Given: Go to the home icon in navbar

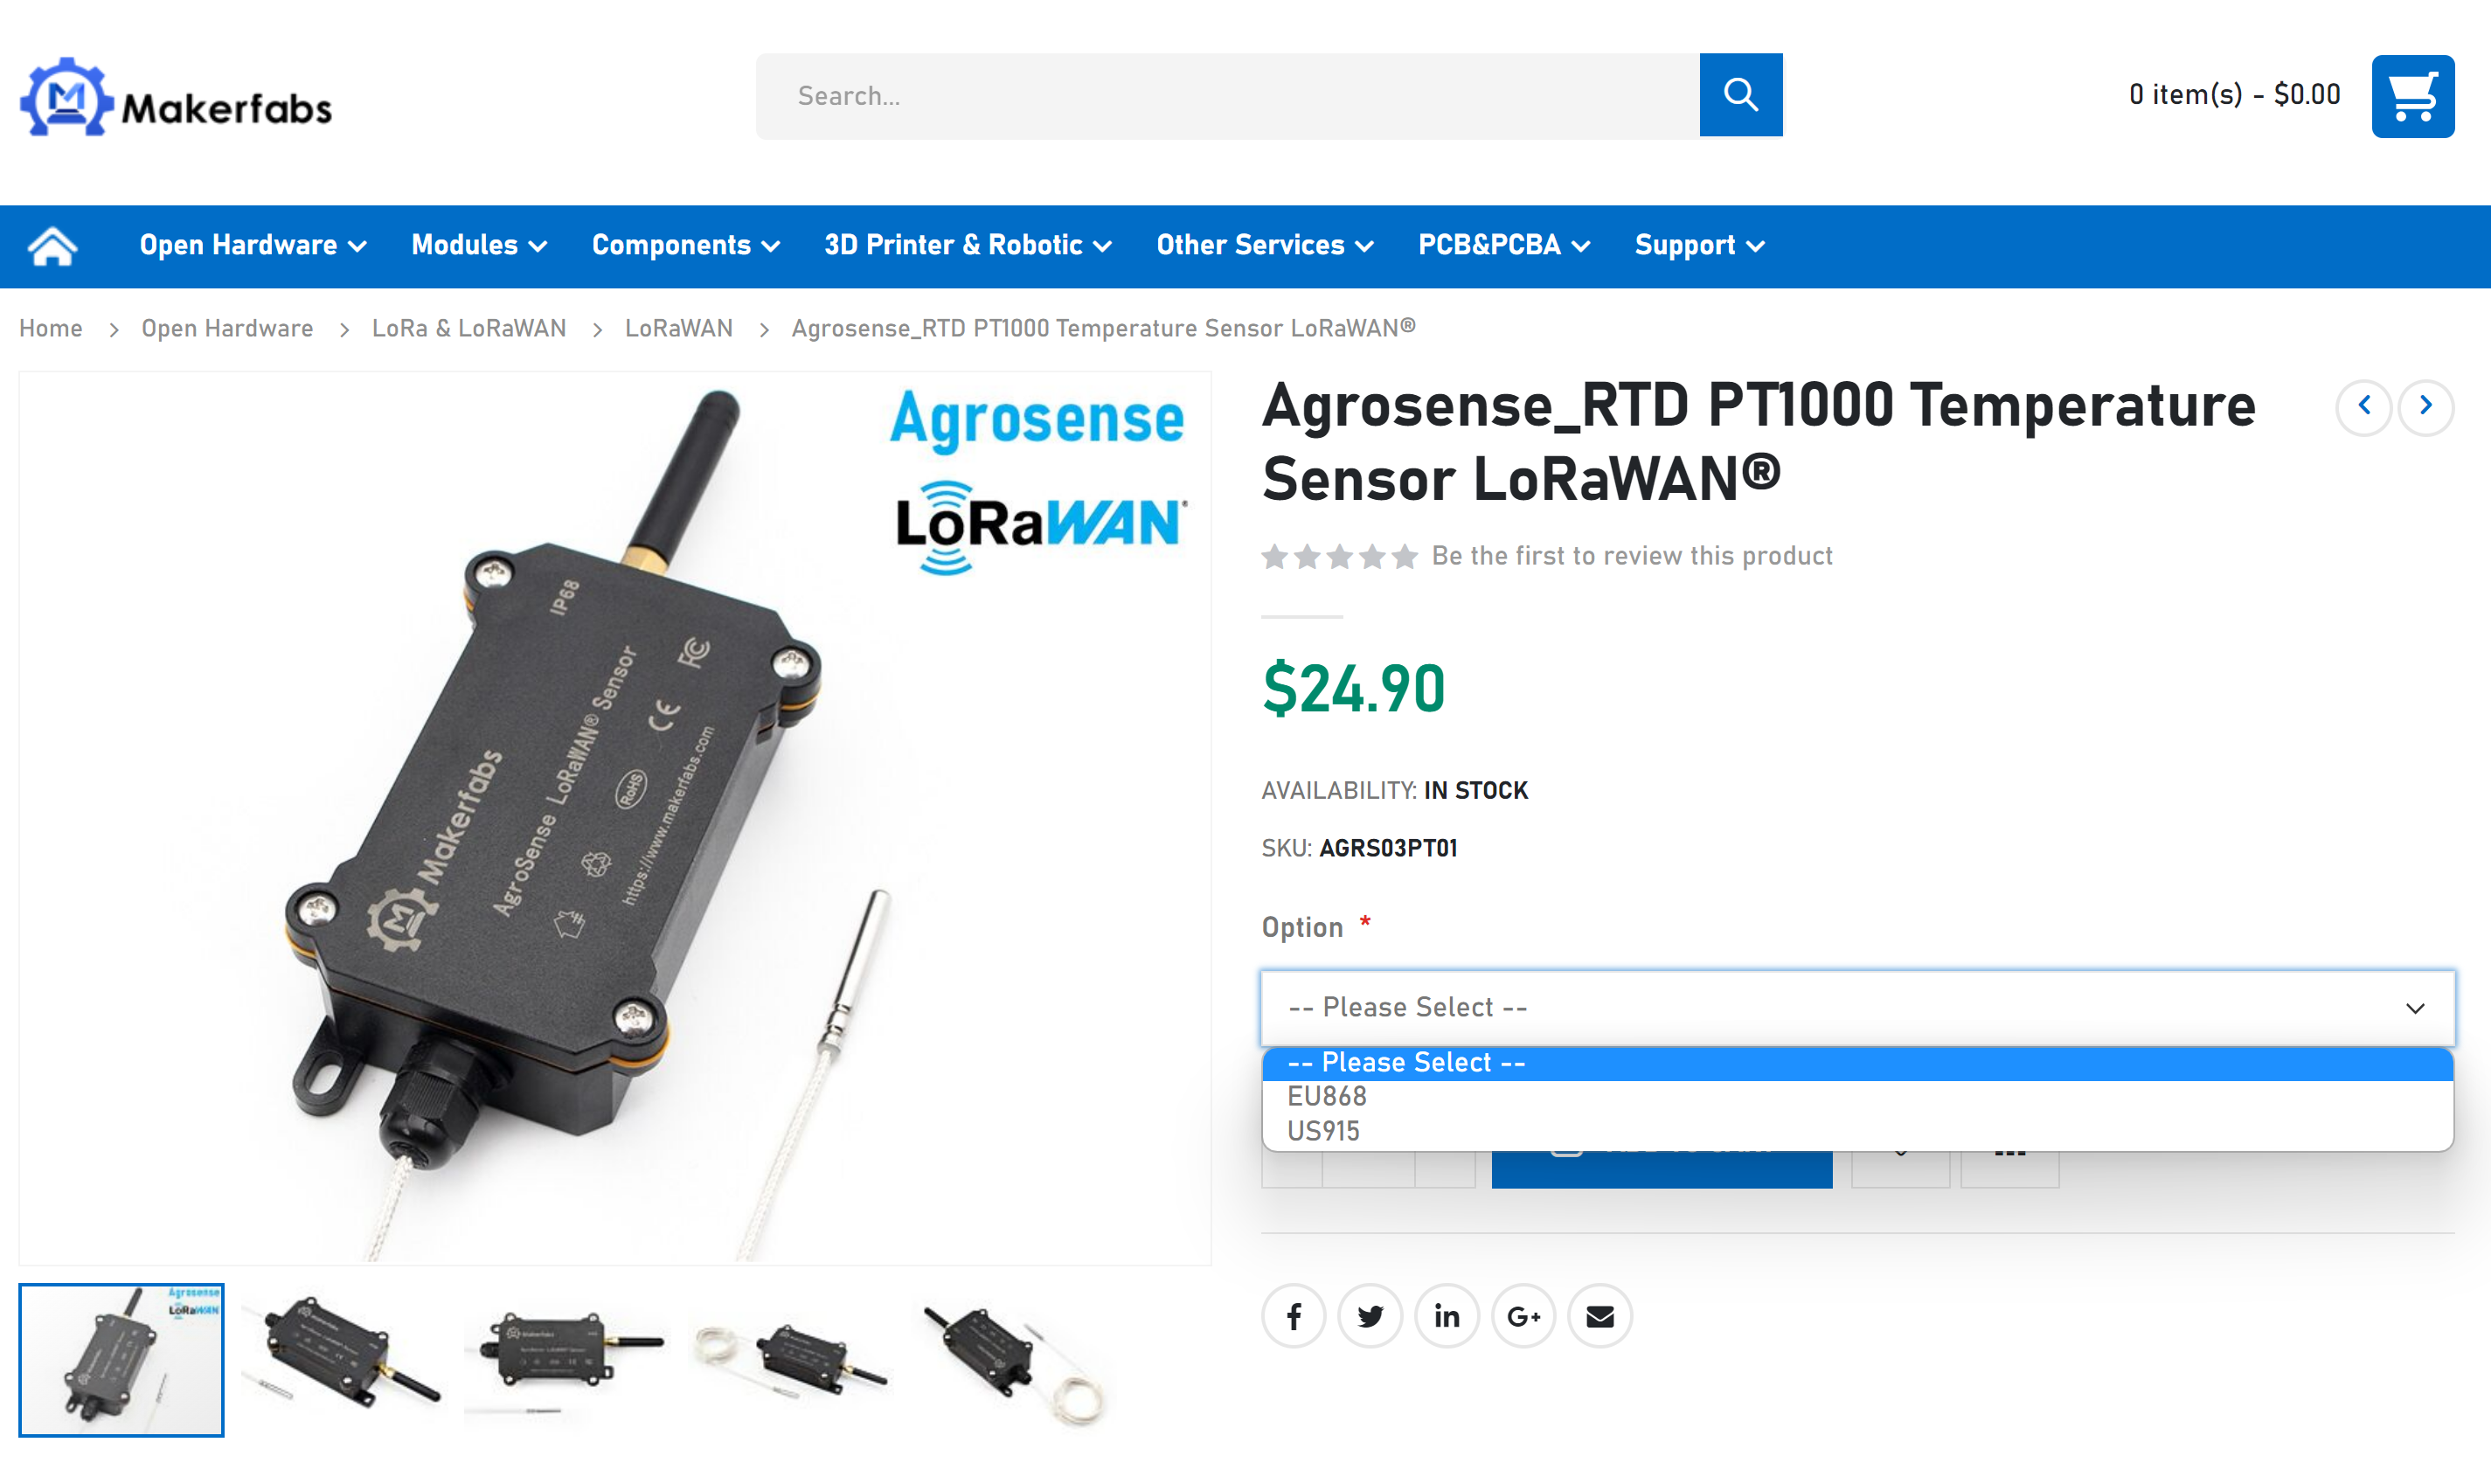Looking at the screenshot, I should [52, 246].
